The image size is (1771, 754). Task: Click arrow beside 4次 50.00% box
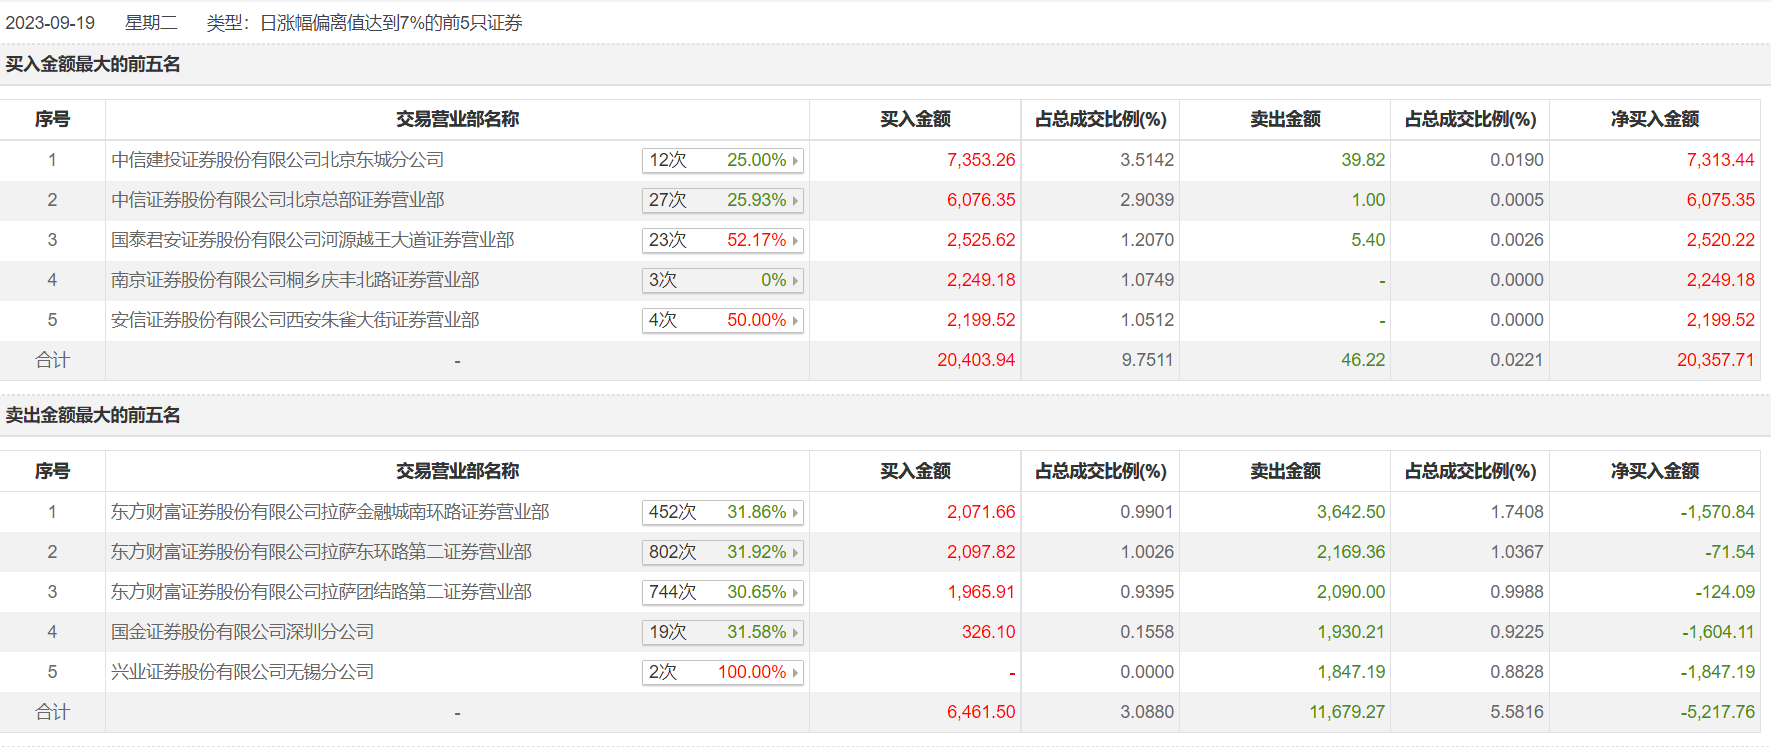[x=795, y=321]
